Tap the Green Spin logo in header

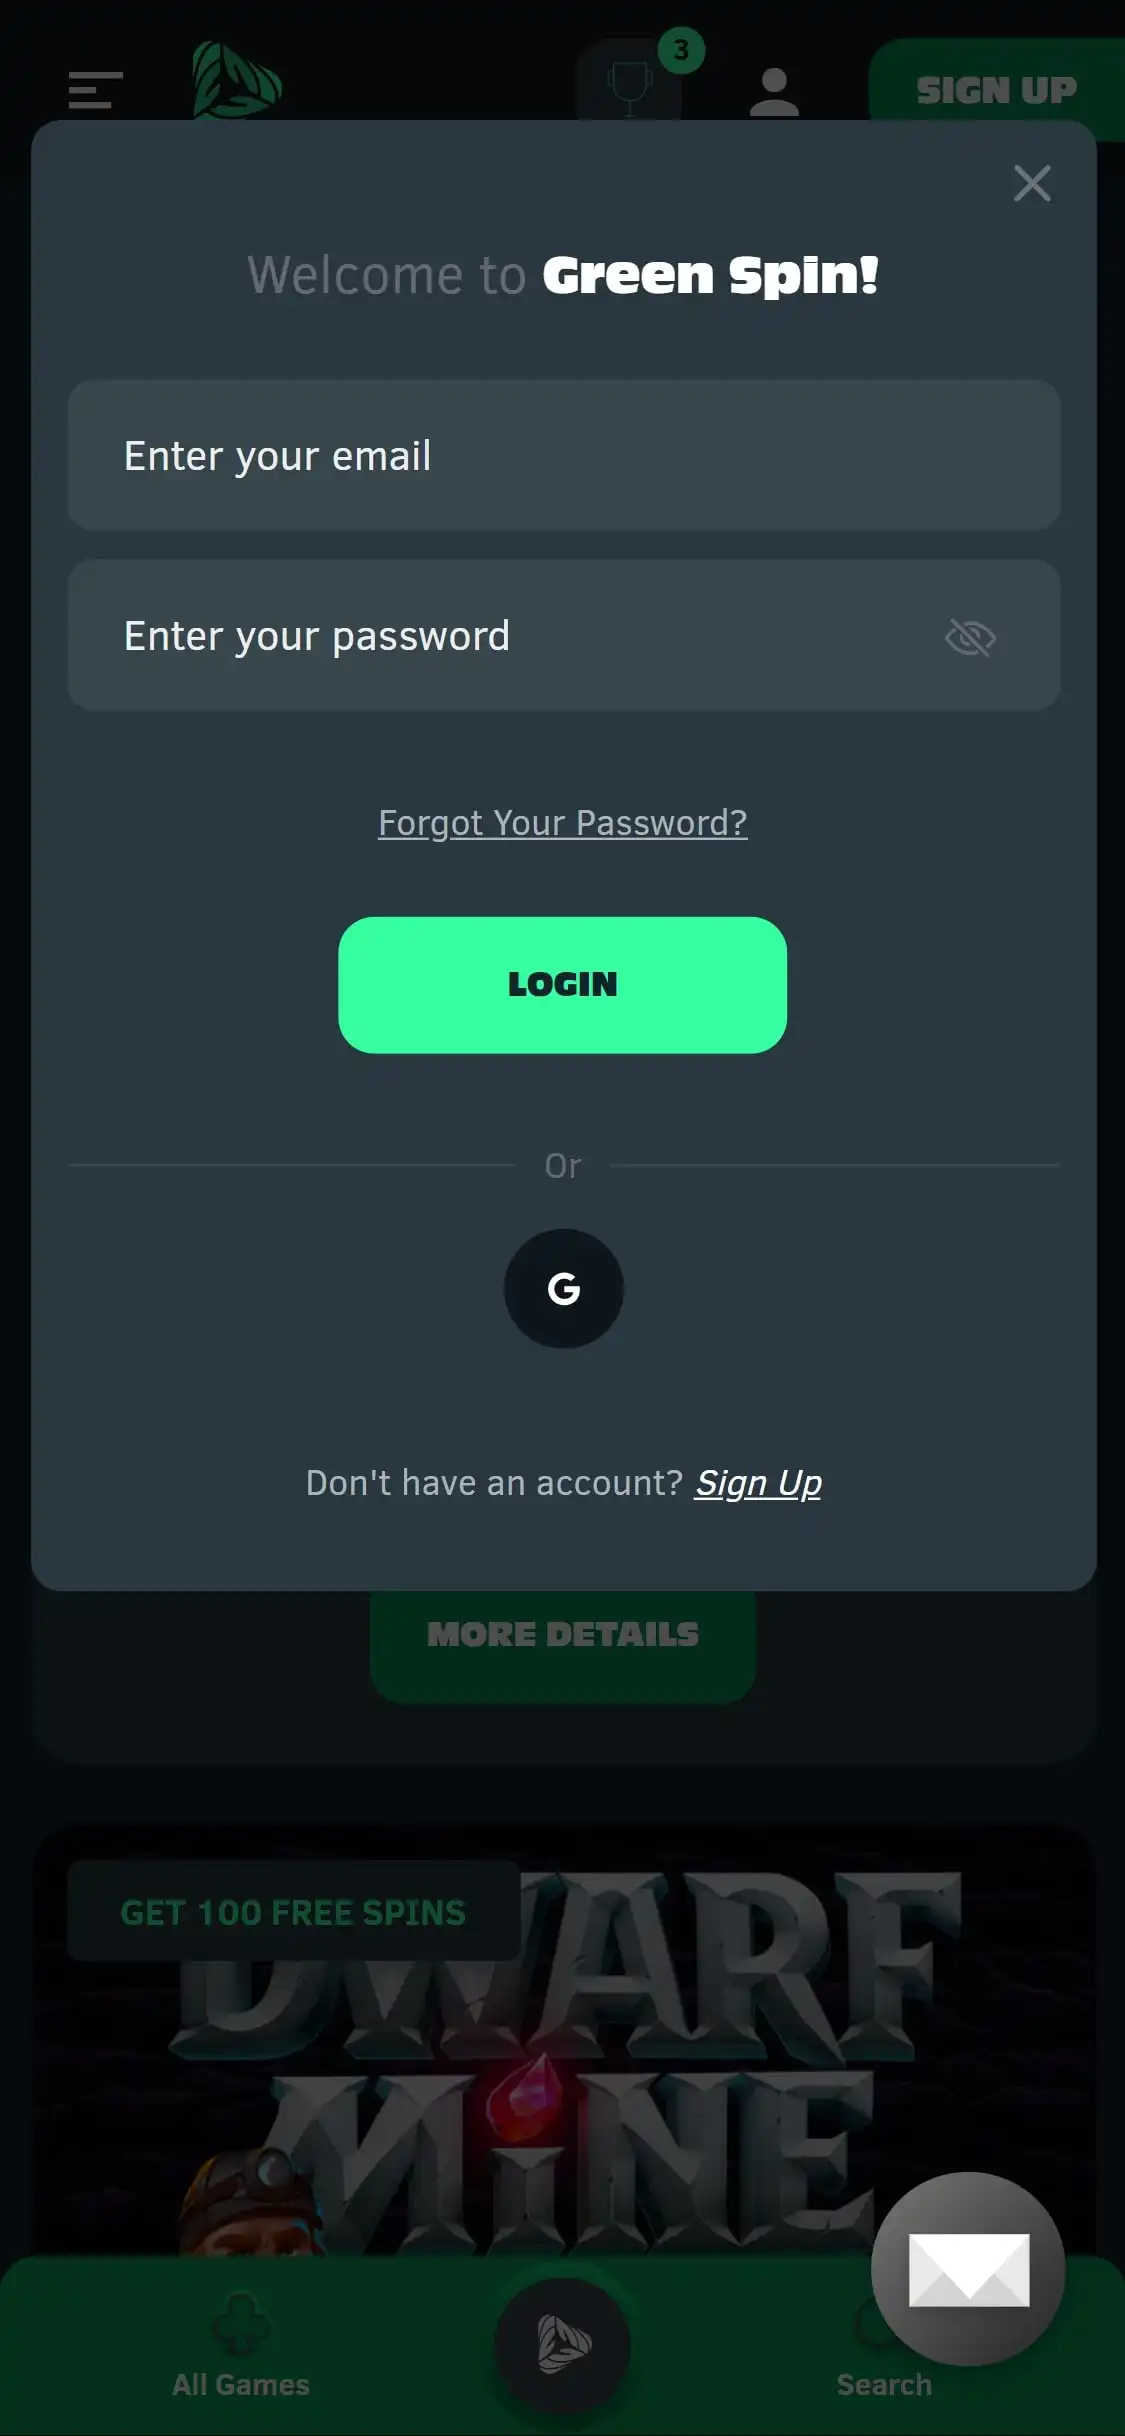click(237, 80)
